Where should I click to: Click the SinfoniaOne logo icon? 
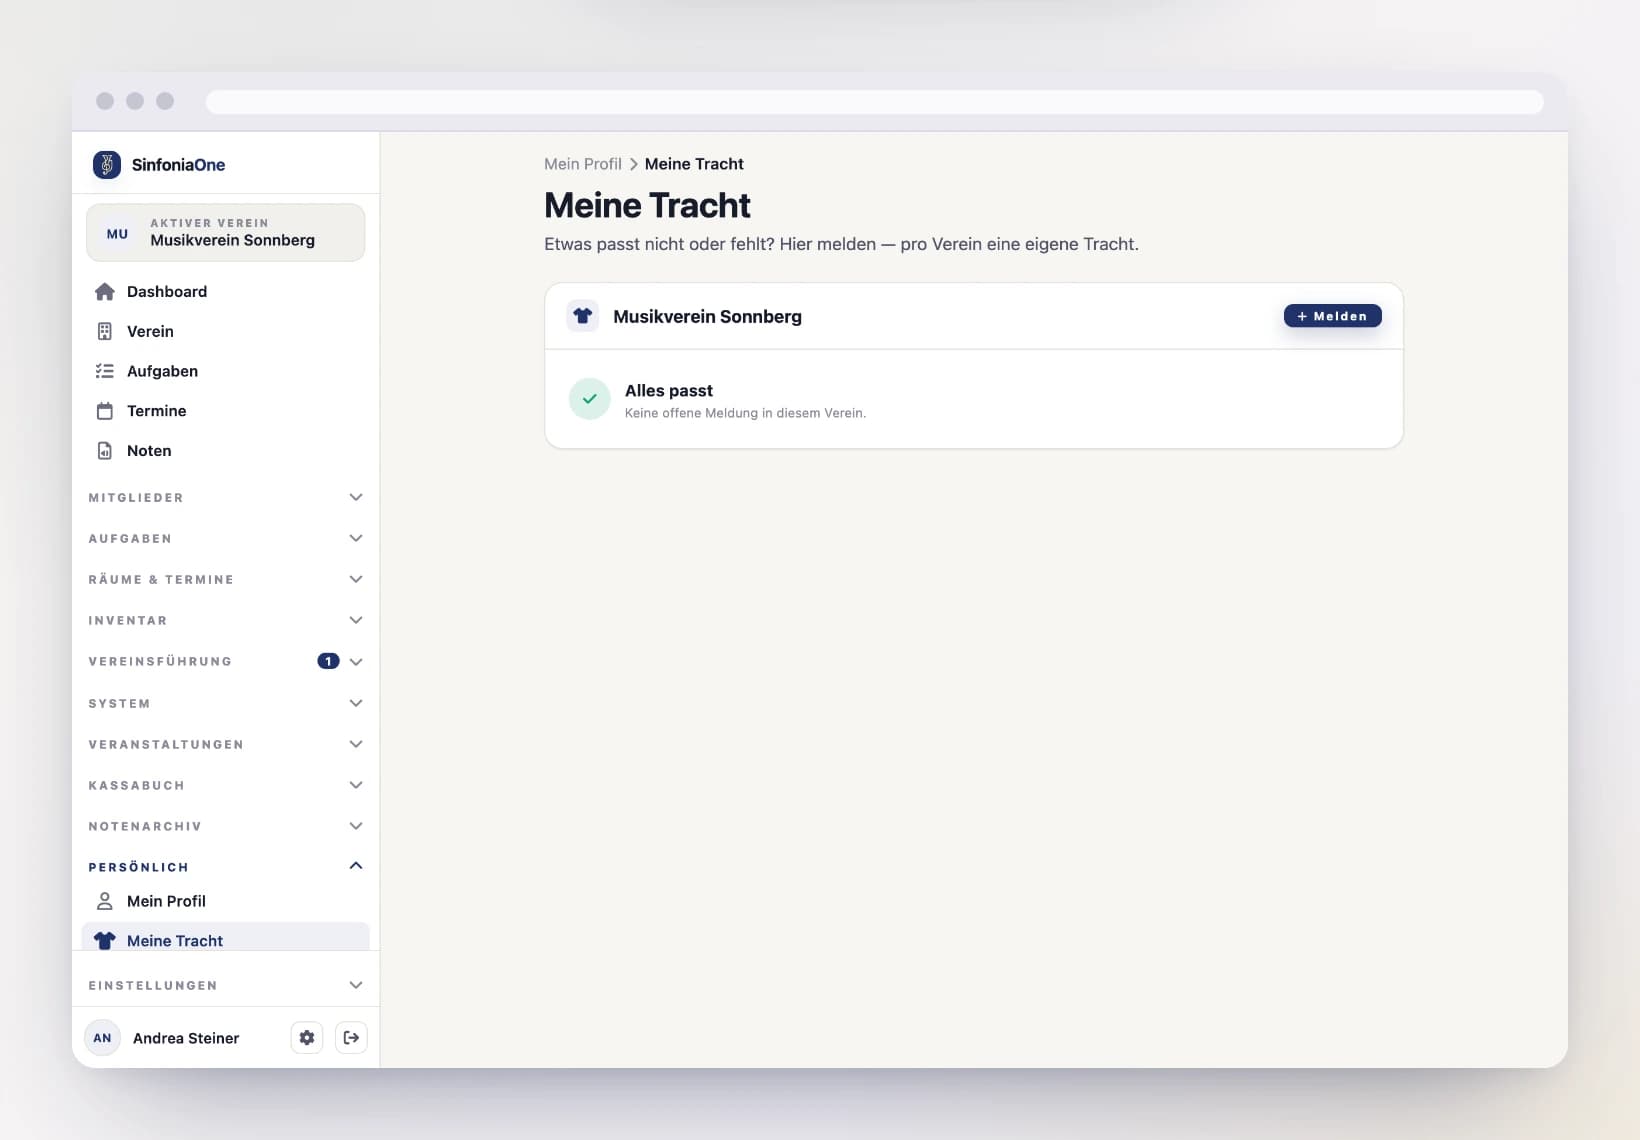coord(107,164)
